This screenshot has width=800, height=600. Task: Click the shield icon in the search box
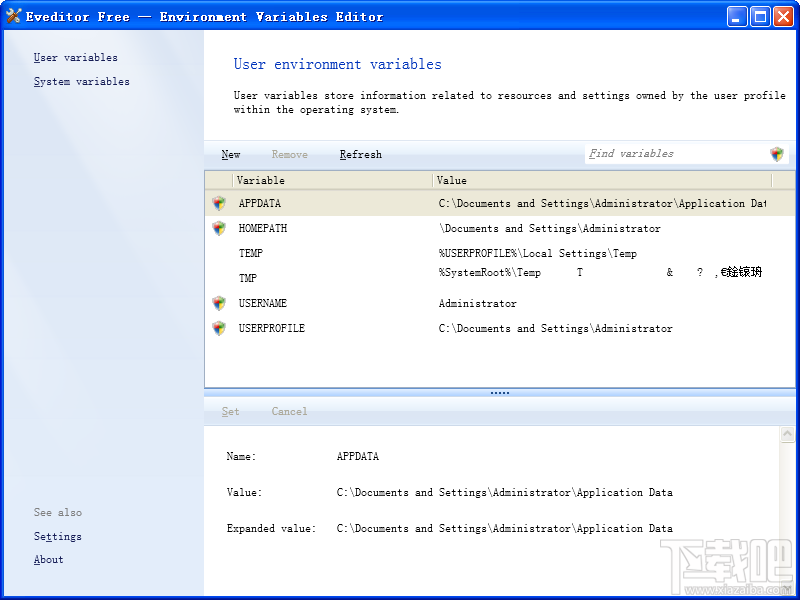point(777,154)
